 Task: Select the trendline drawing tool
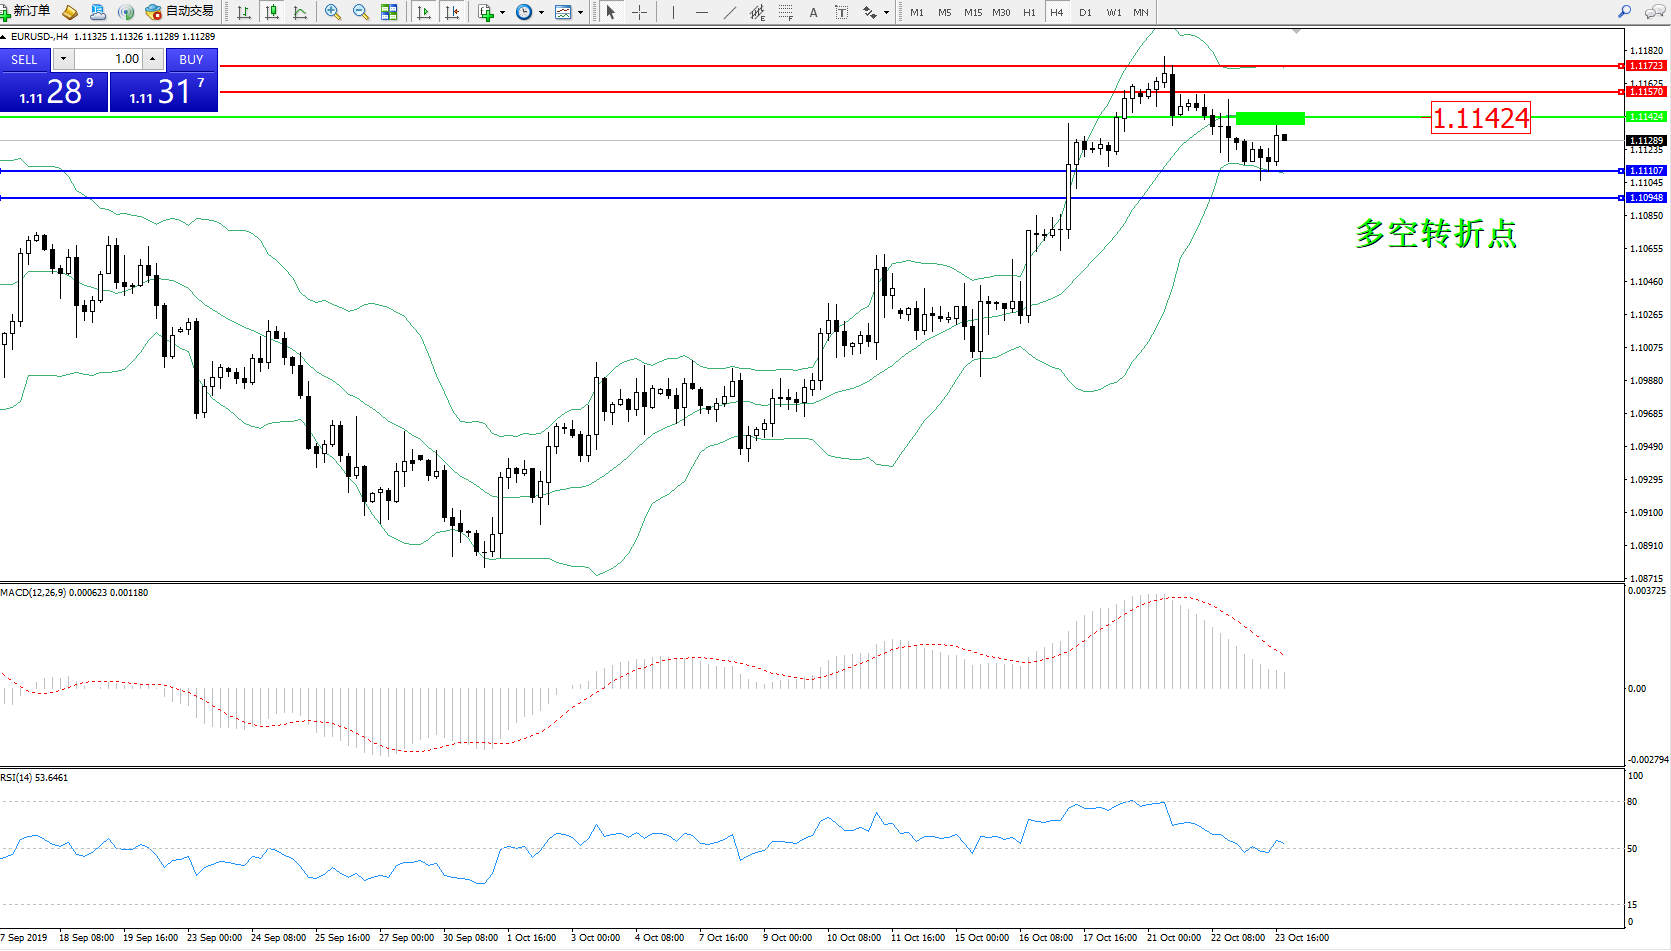pyautogui.click(x=730, y=12)
